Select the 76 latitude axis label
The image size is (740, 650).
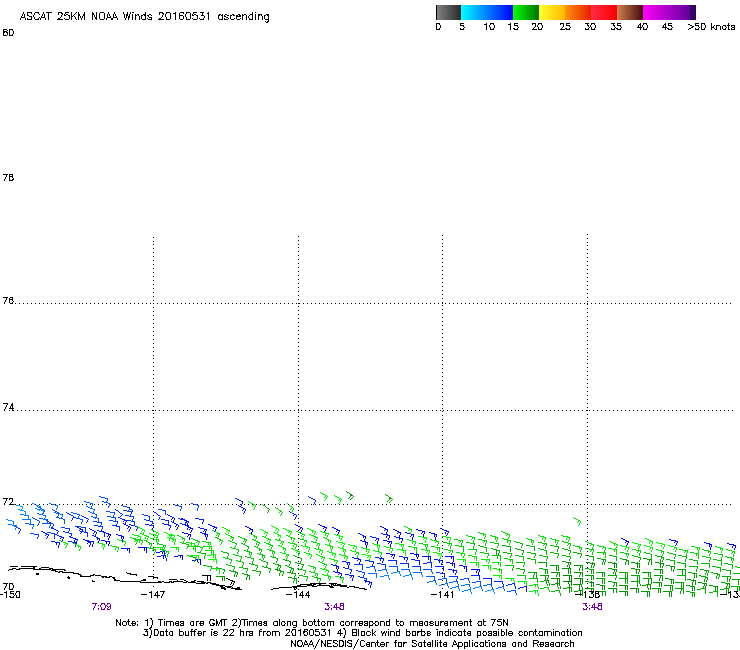click(8, 300)
